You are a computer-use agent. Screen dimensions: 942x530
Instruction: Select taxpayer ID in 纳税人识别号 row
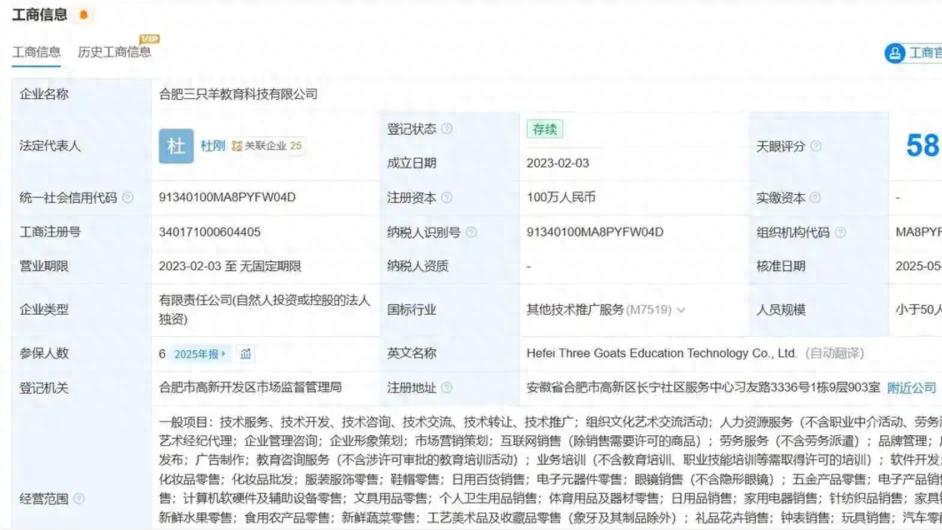595,232
